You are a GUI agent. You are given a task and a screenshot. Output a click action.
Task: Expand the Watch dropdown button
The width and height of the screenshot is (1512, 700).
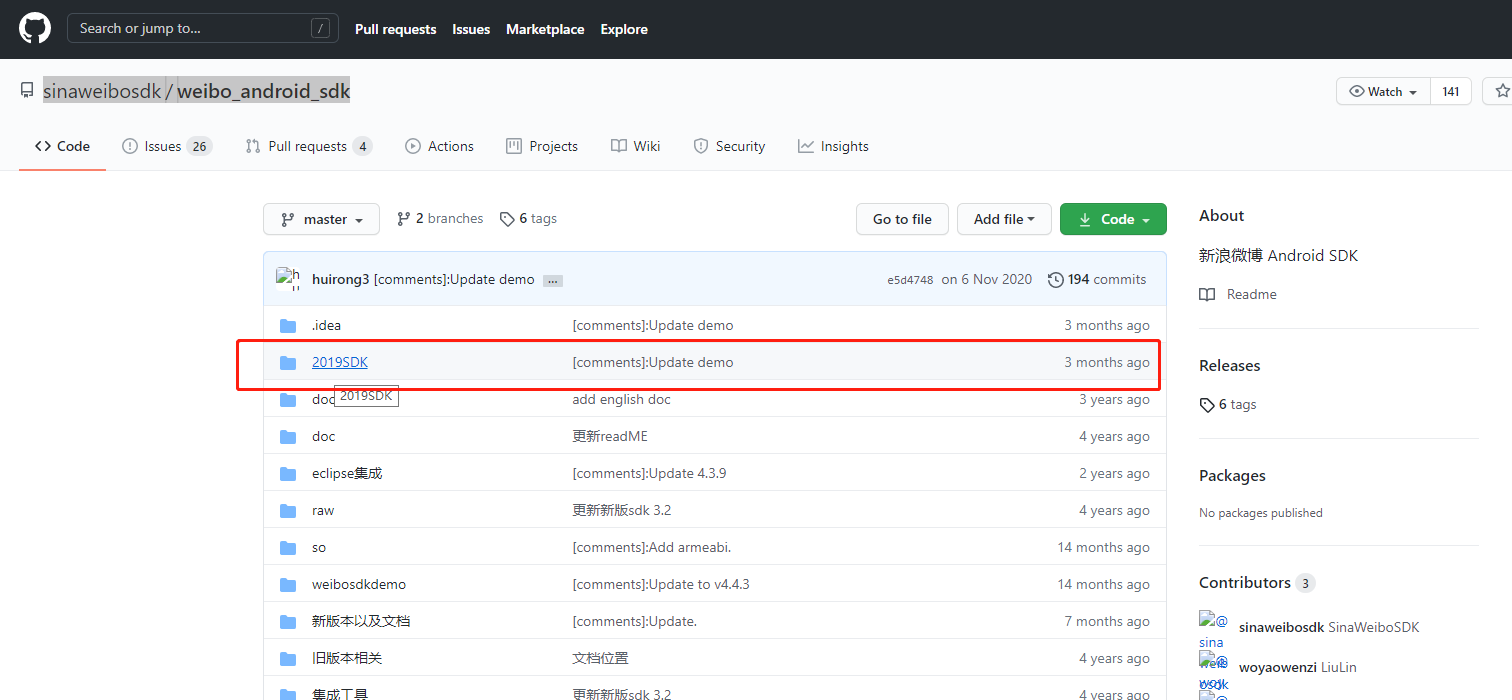coord(1384,91)
